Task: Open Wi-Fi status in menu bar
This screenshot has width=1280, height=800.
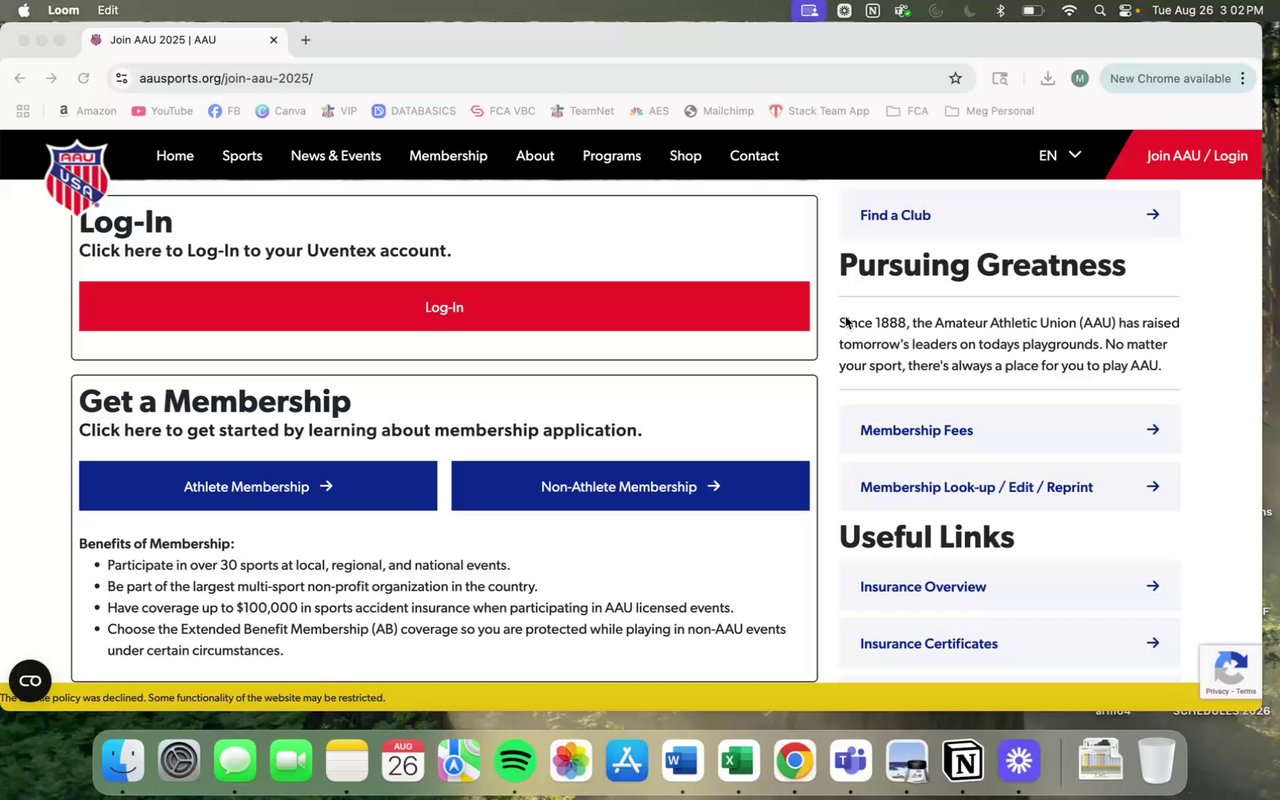Action: coord(1069,10)
